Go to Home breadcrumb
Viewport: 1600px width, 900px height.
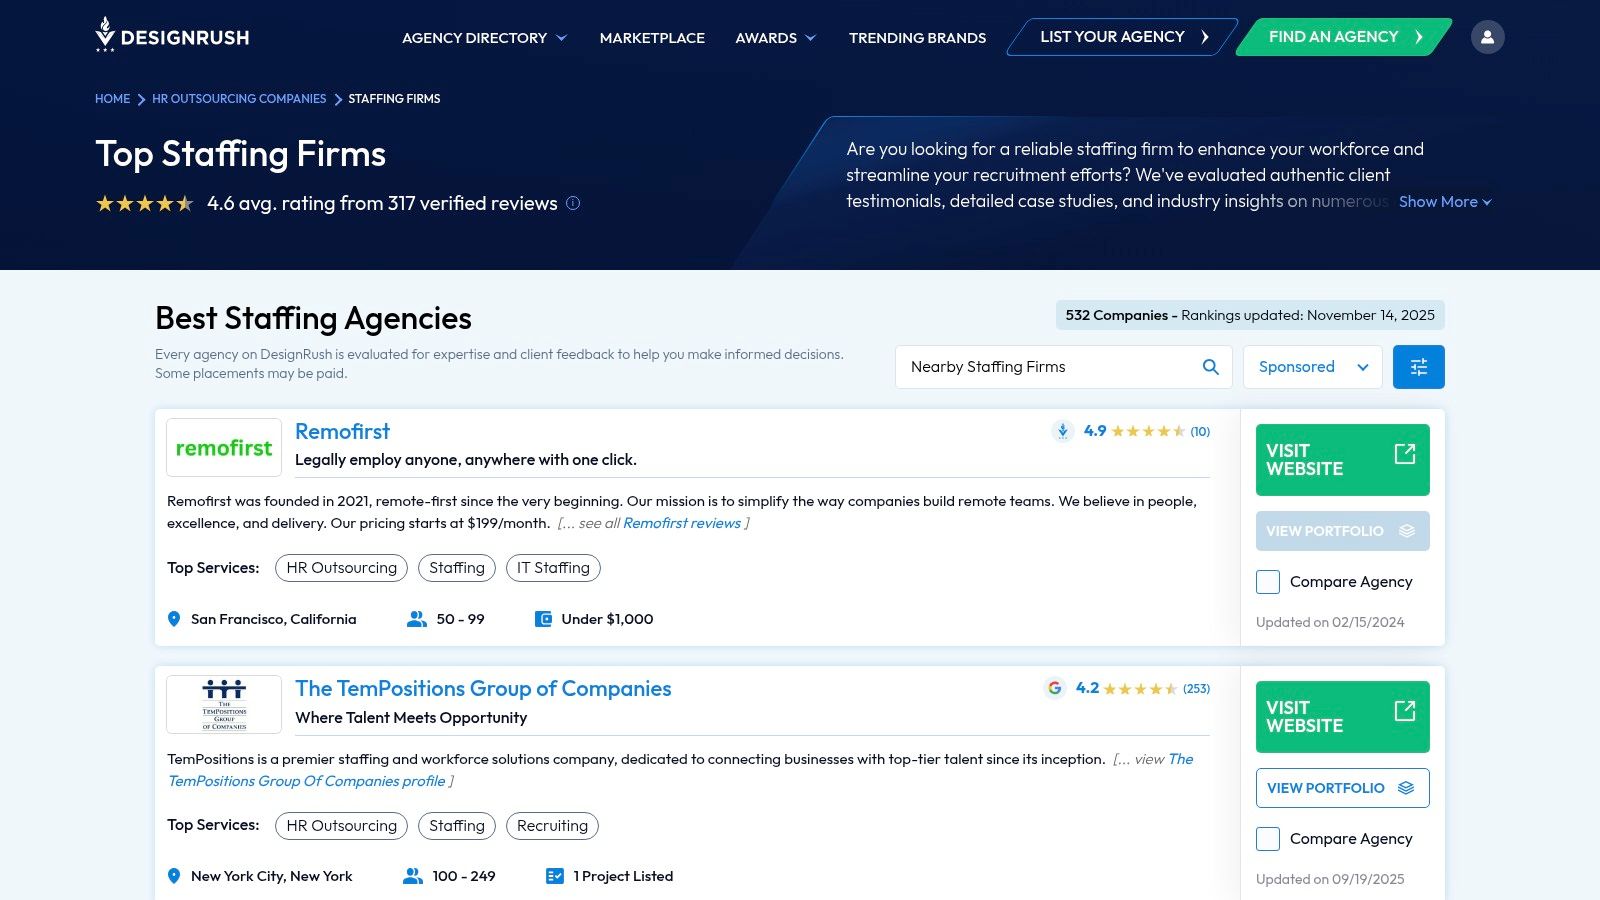click(113, 99)
